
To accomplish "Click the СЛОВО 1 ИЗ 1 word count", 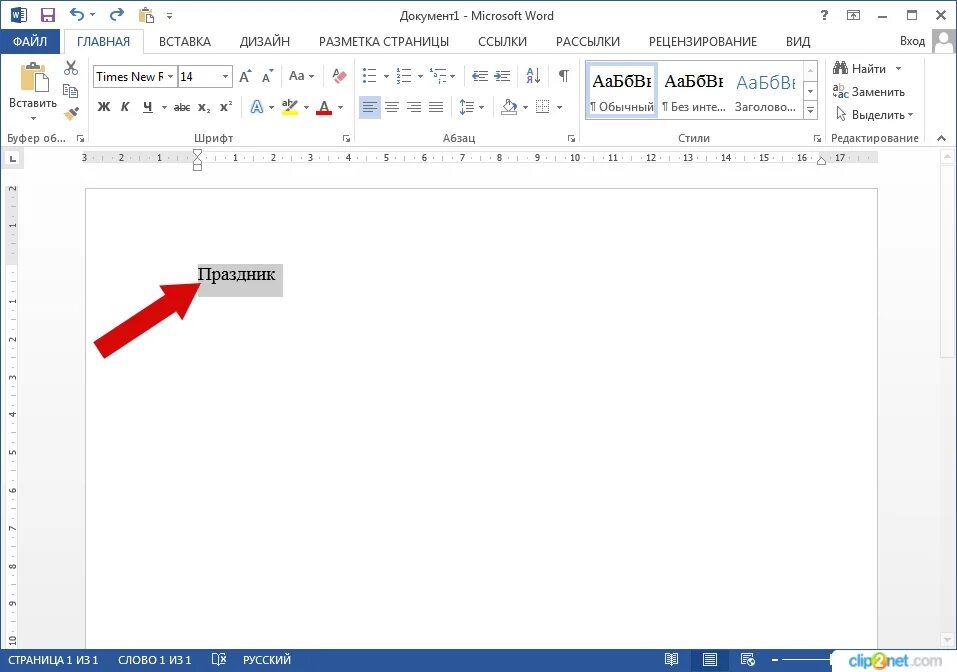I will (154, 660).
